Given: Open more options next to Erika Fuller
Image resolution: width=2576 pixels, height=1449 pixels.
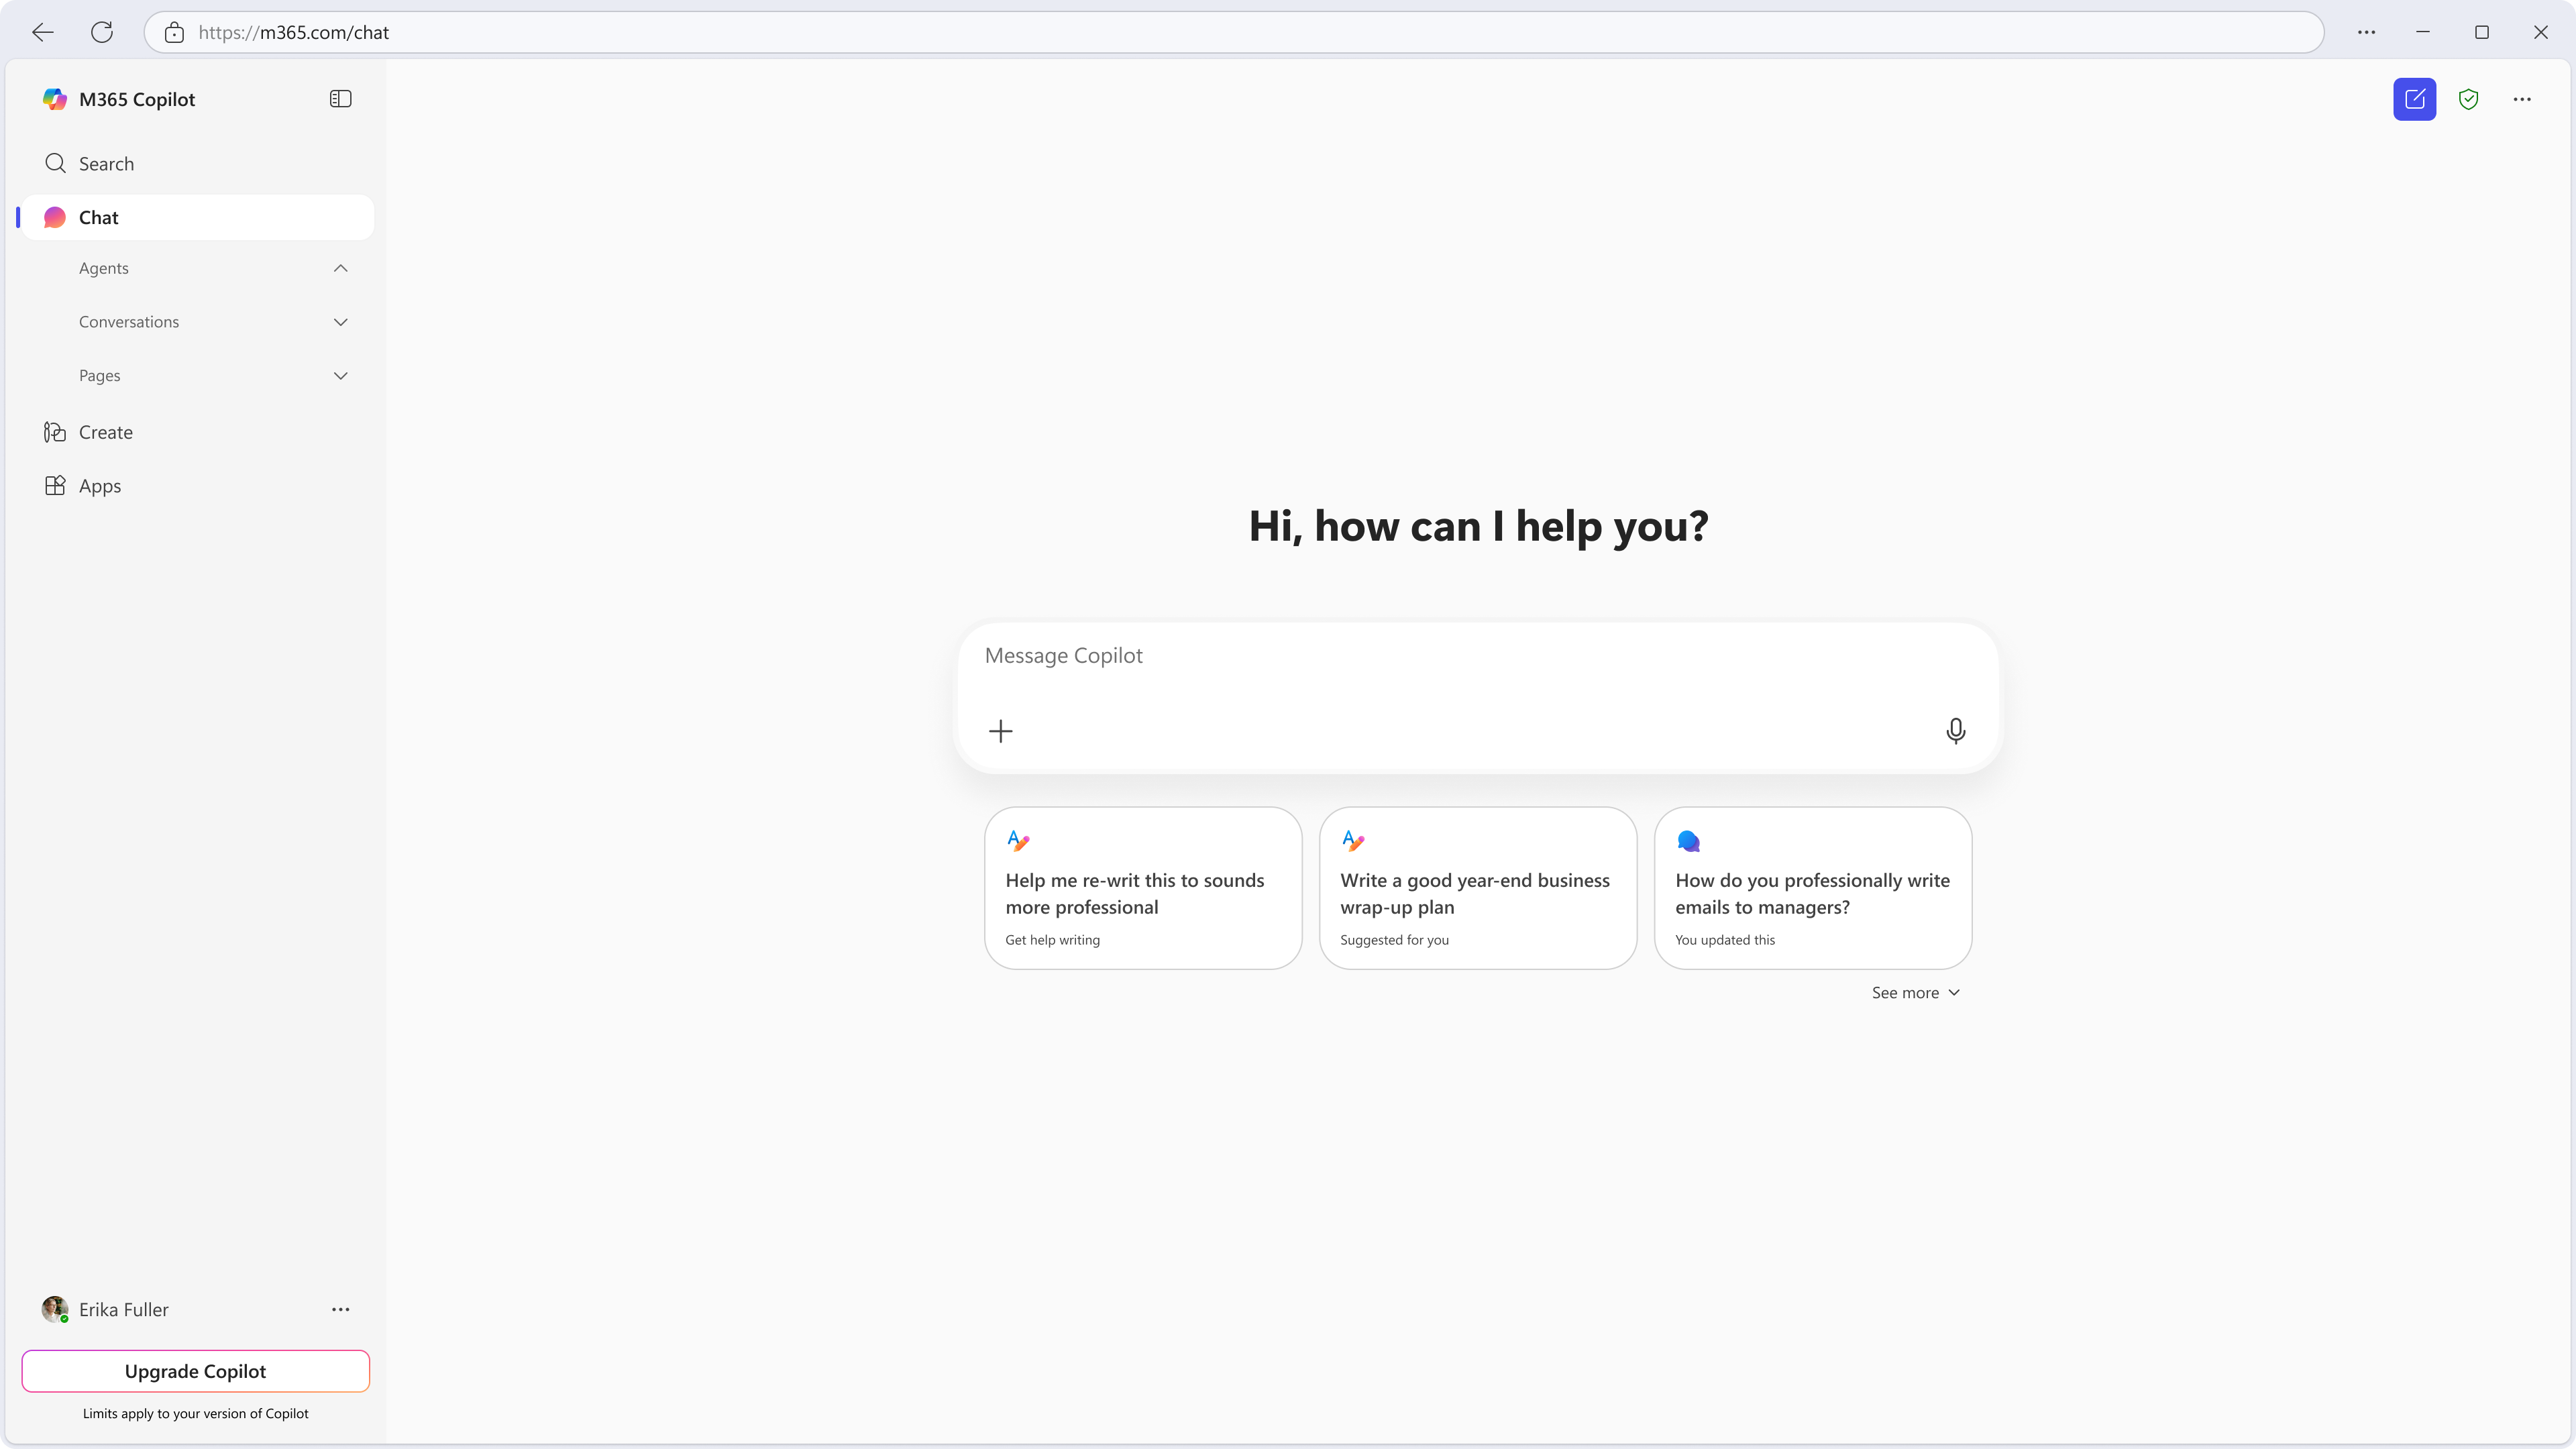Looking at the screenshot, I should (340, 1310).
